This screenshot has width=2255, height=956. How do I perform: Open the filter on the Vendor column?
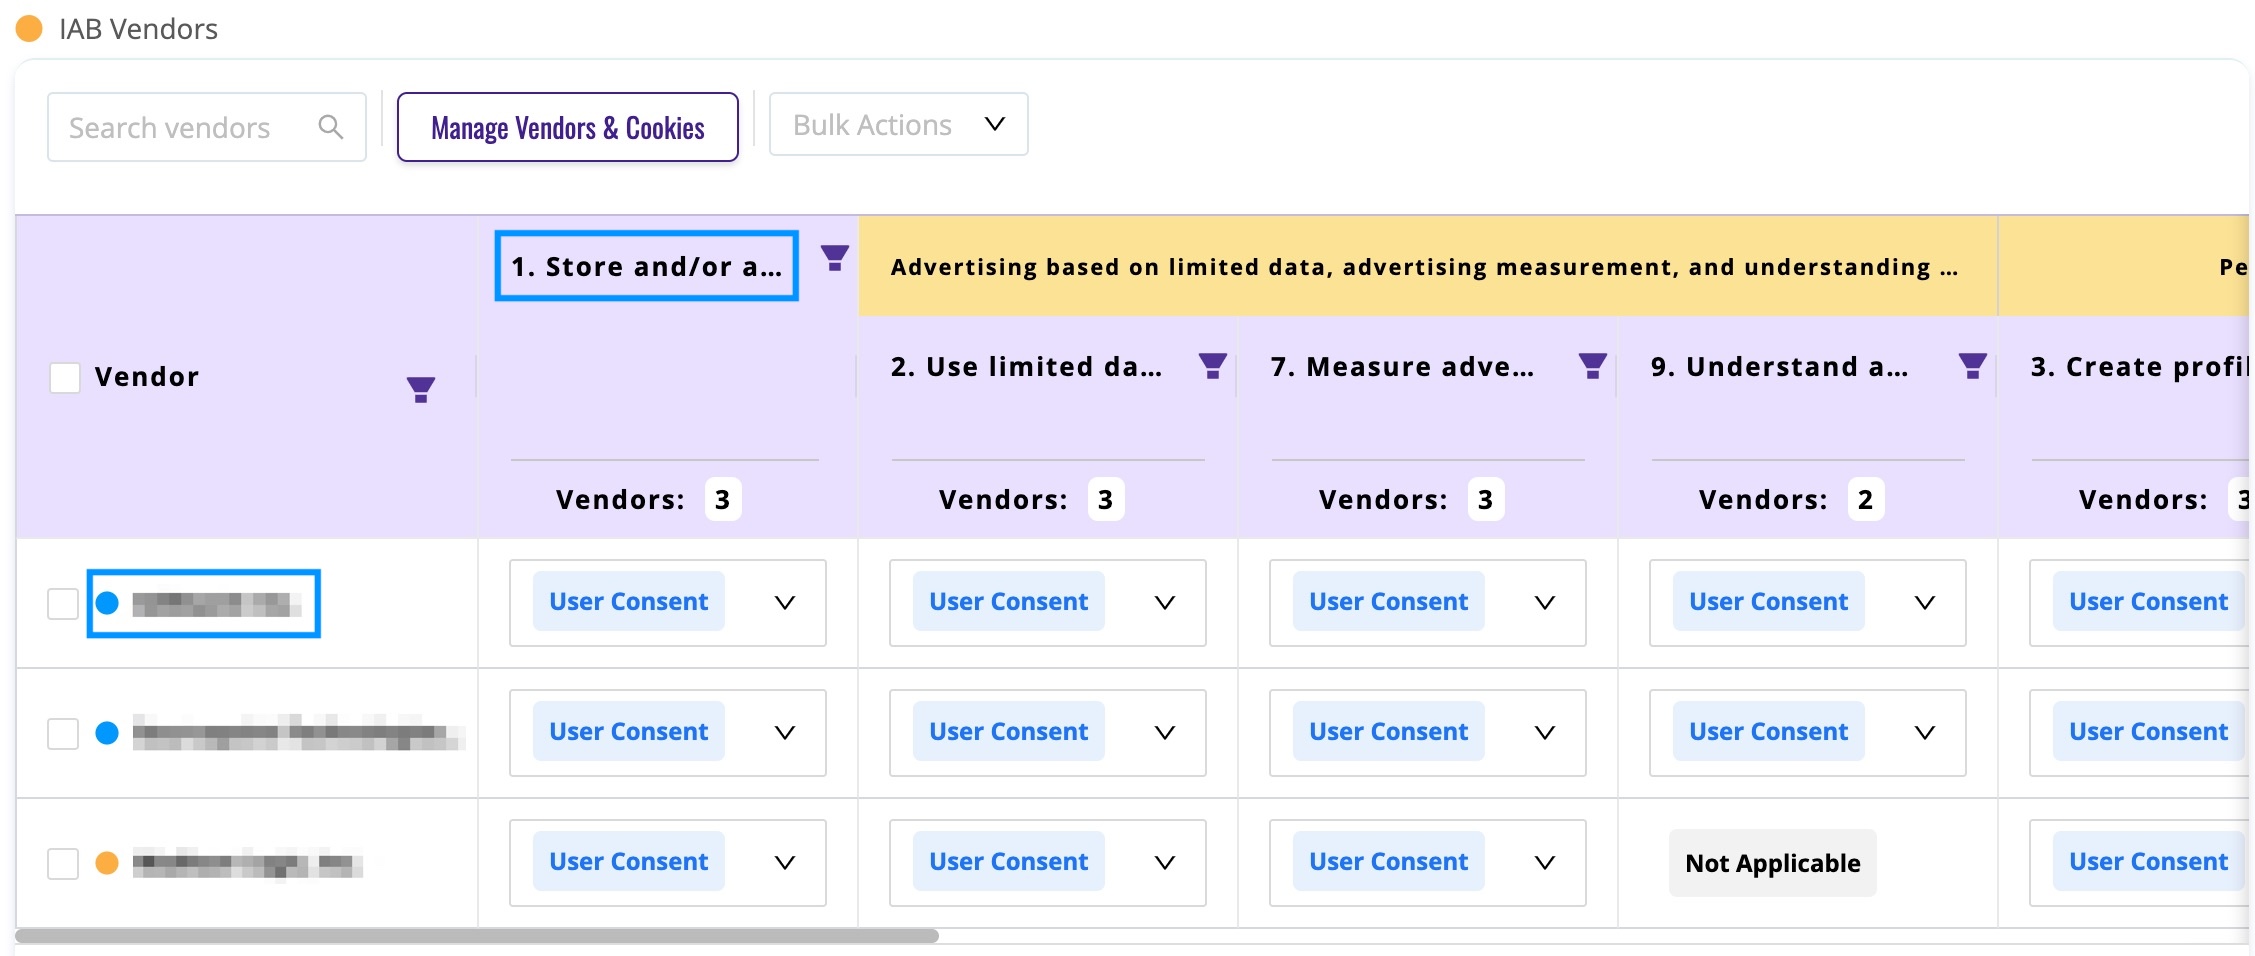tap(421, 389)
